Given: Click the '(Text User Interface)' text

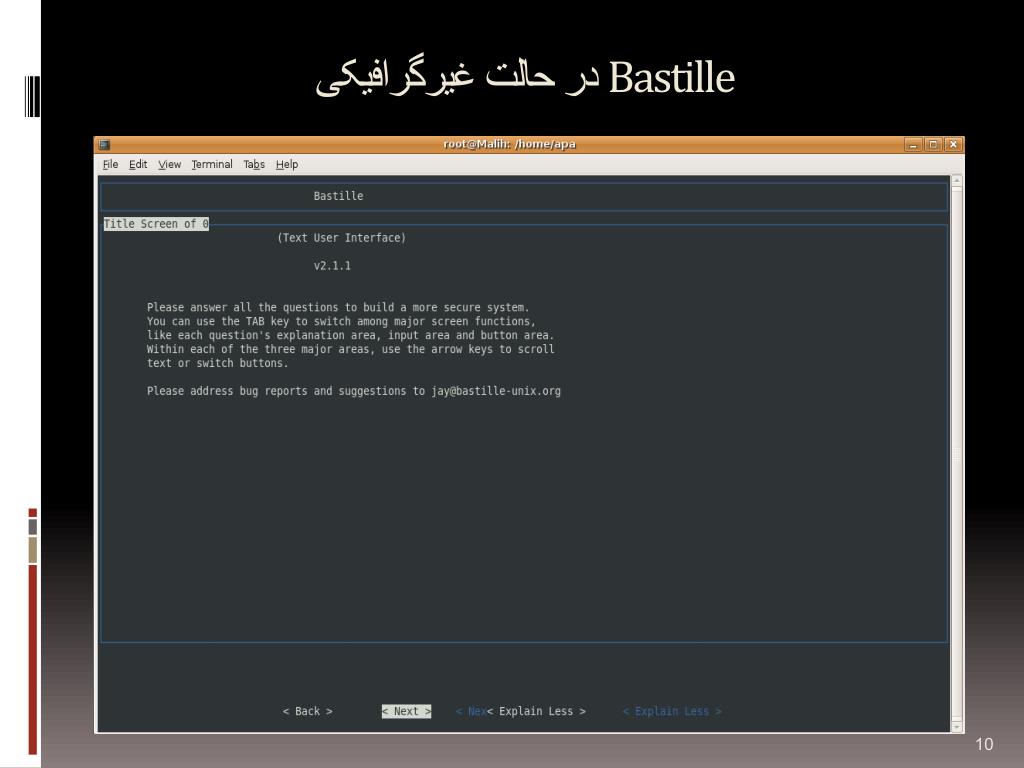Looking at the screenshot, I should point(342,238).
